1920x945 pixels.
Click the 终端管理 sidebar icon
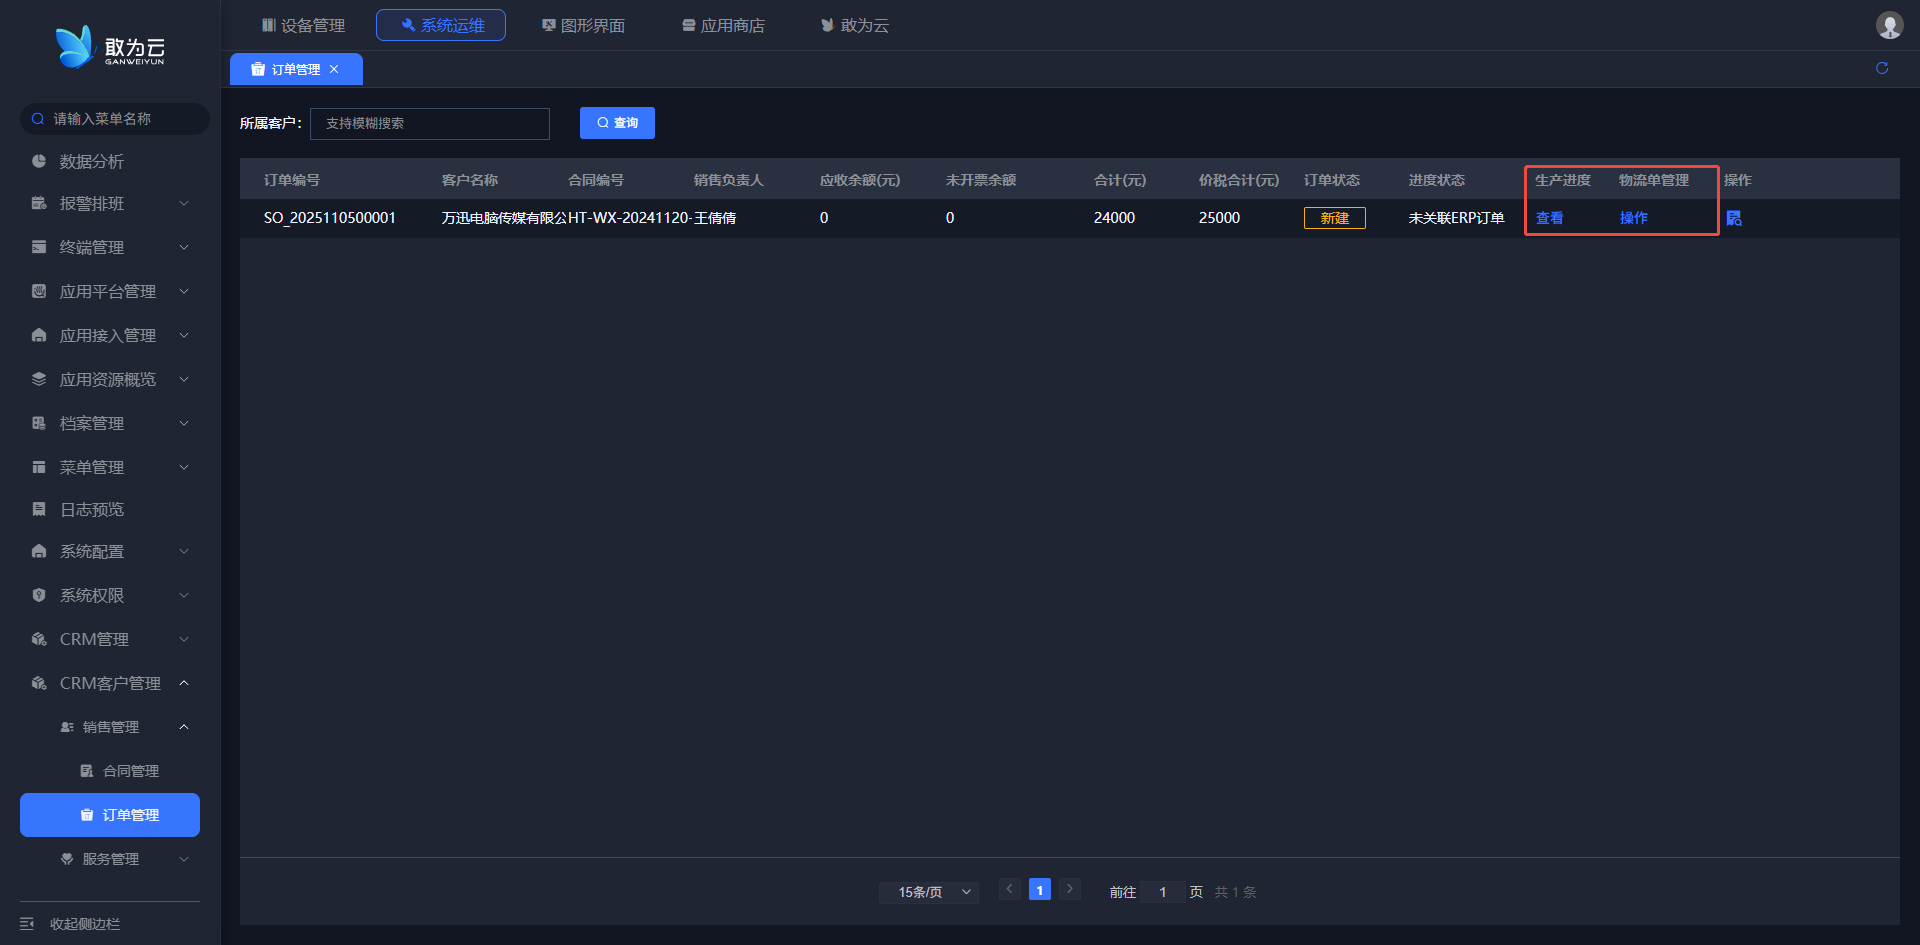click(39, 247)
